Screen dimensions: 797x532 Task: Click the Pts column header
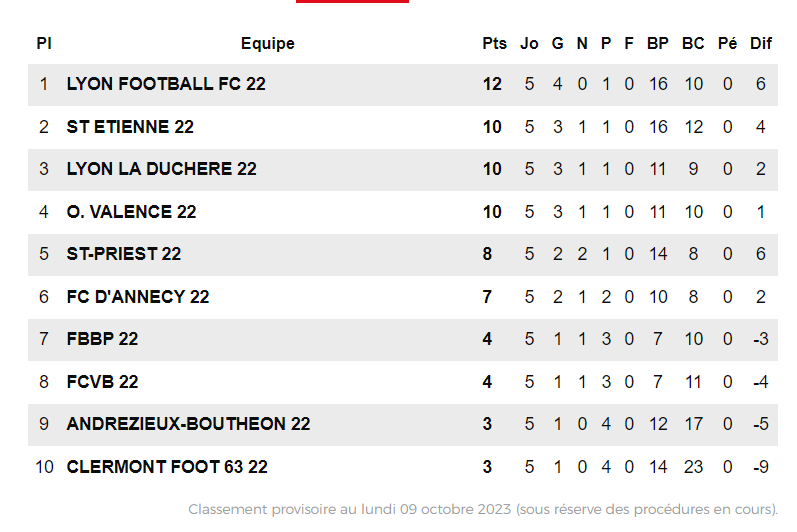[x=494, y=43]
